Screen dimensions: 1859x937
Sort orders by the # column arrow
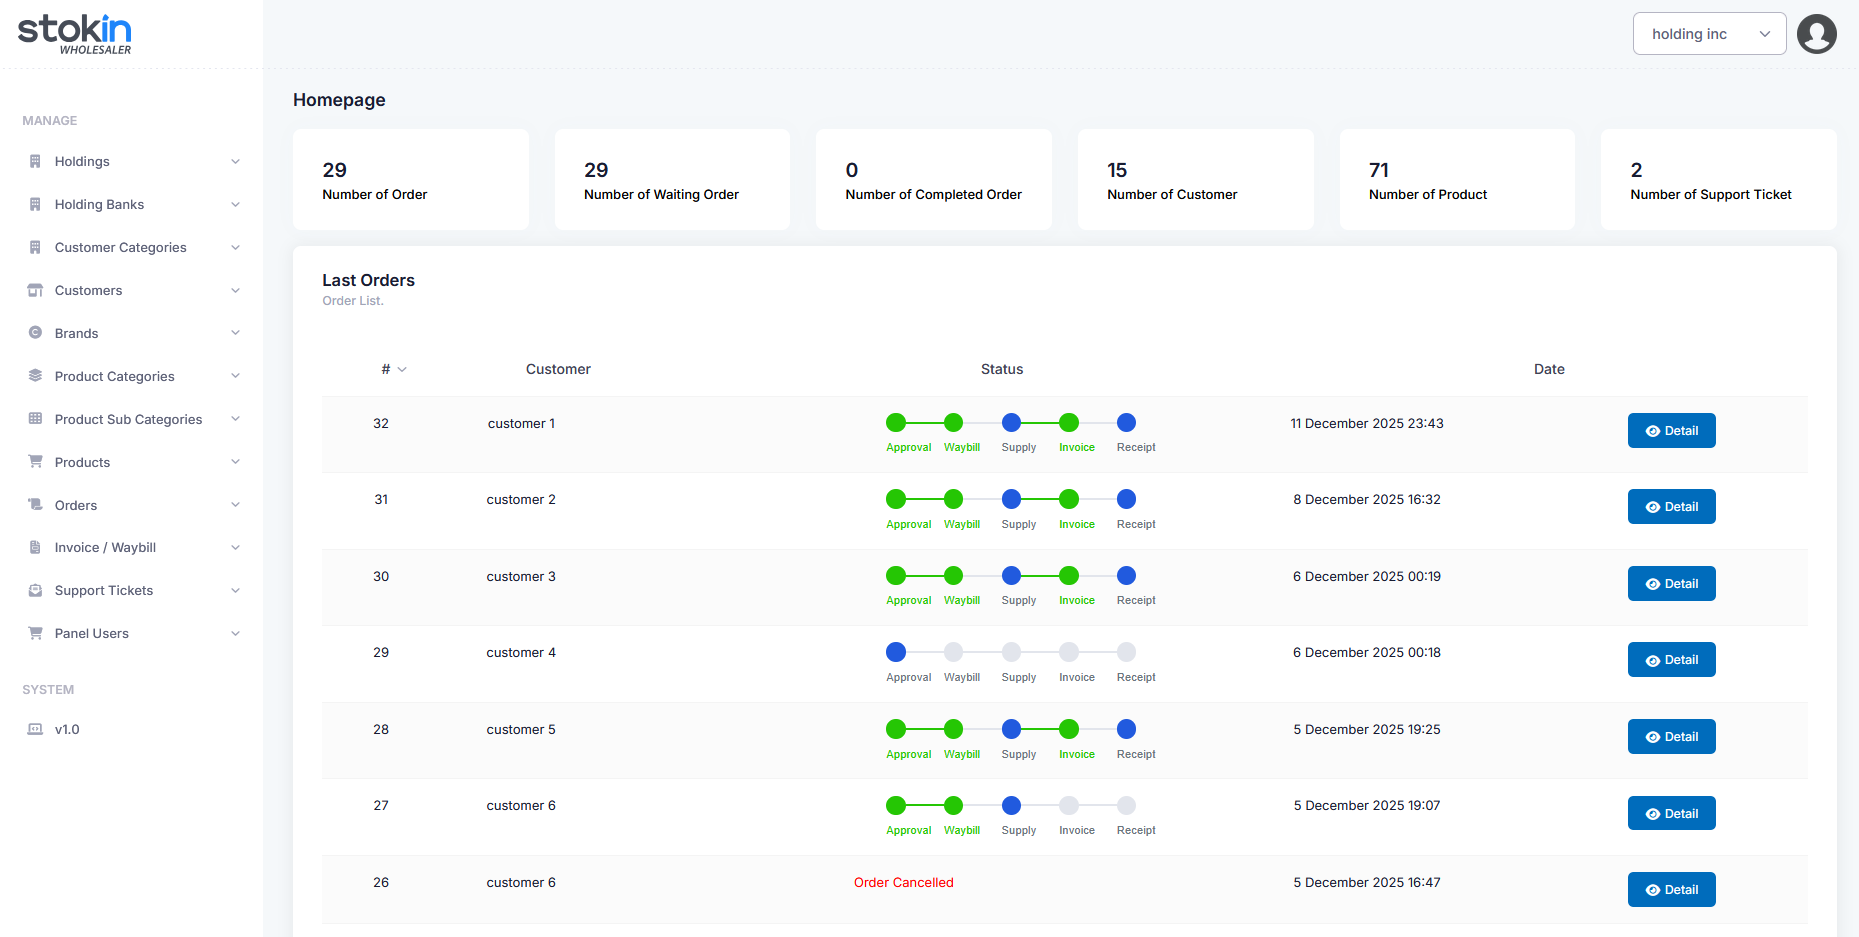pyautogui.click(x=402, y=370)
